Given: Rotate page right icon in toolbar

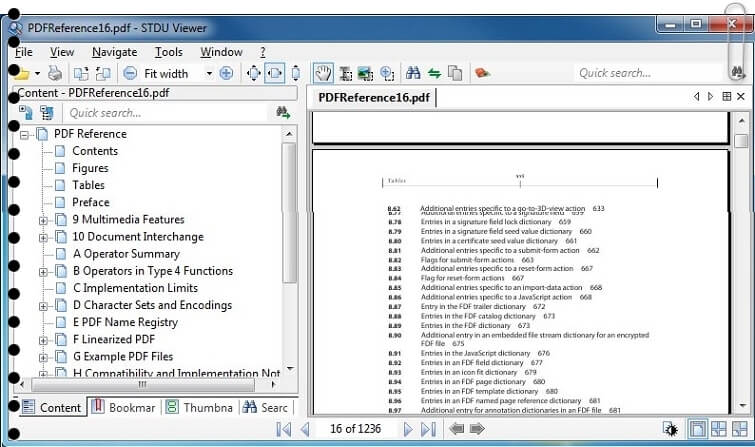Looking at the screenshot, I should pyautogui.click(x=103, y=73).
